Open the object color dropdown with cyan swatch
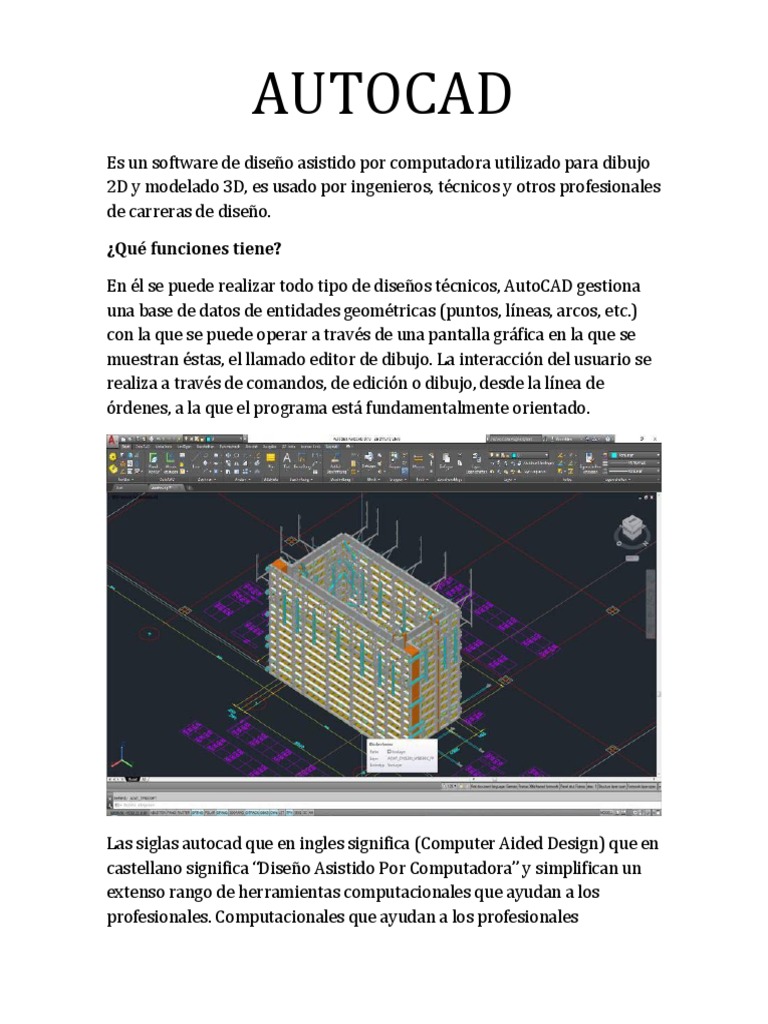The width and height of the screenshot is (768, 1024). point(634,455)
